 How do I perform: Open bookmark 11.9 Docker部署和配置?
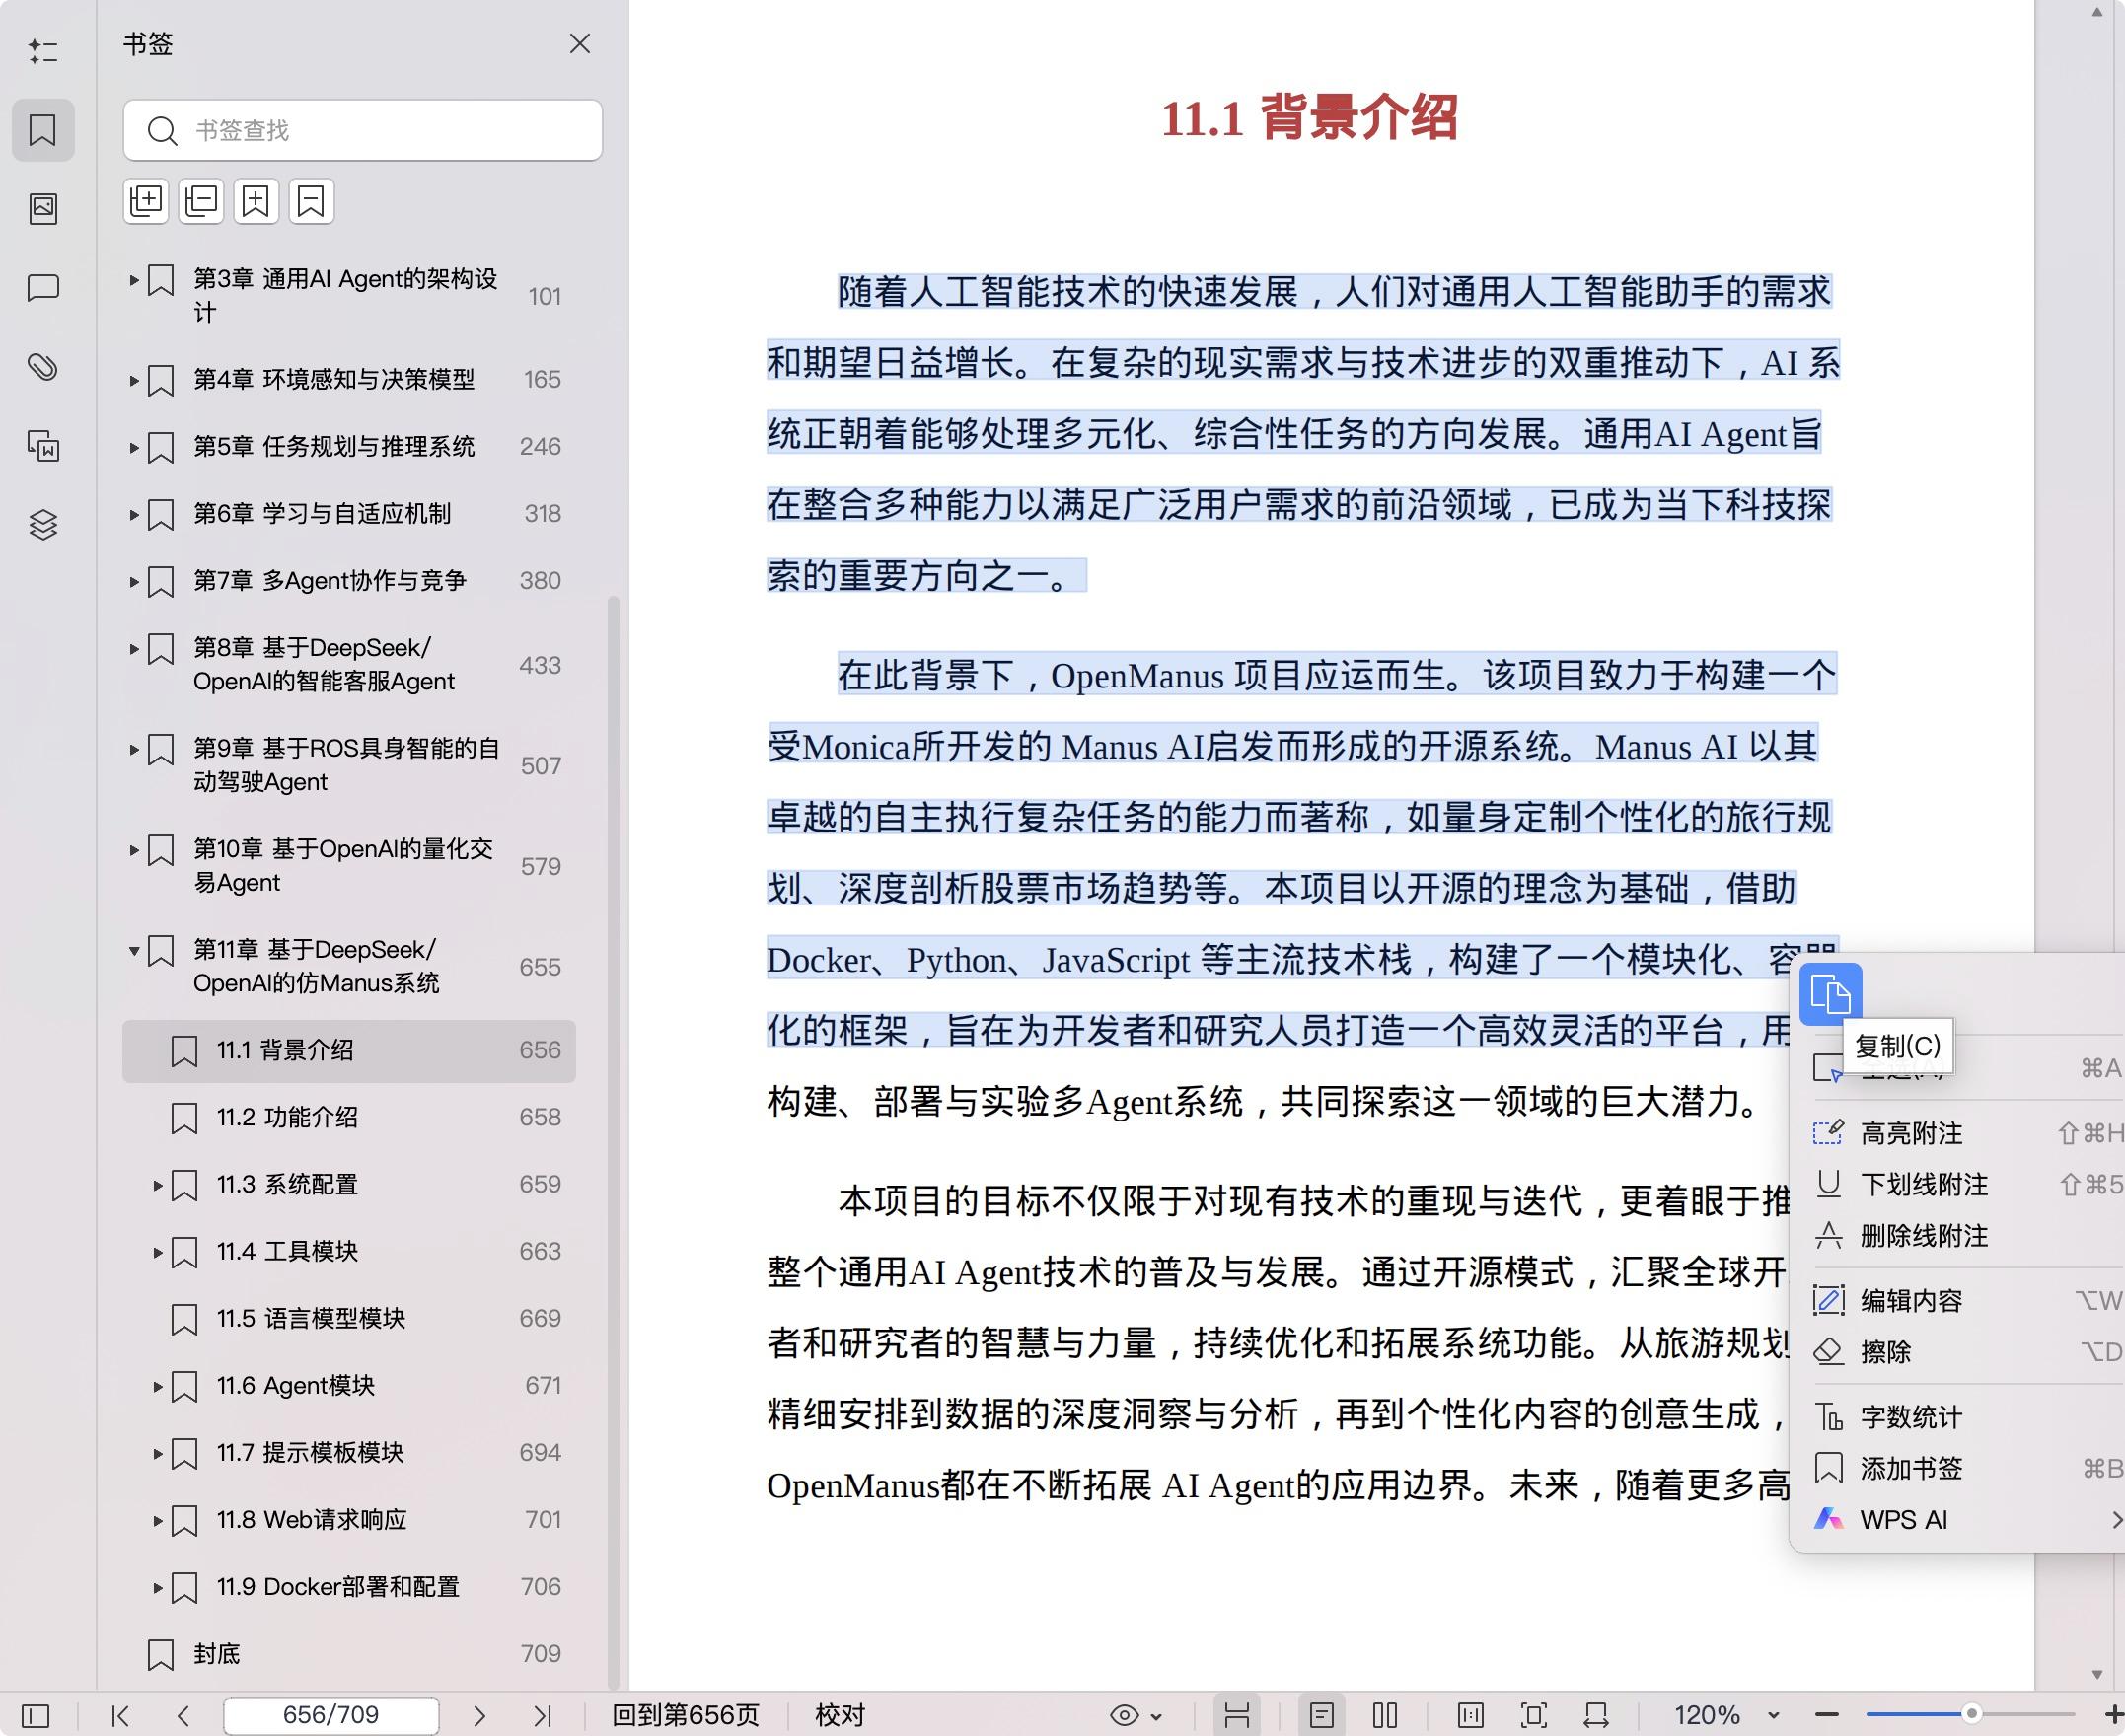pyautogui.click(x=349, y=1587)
